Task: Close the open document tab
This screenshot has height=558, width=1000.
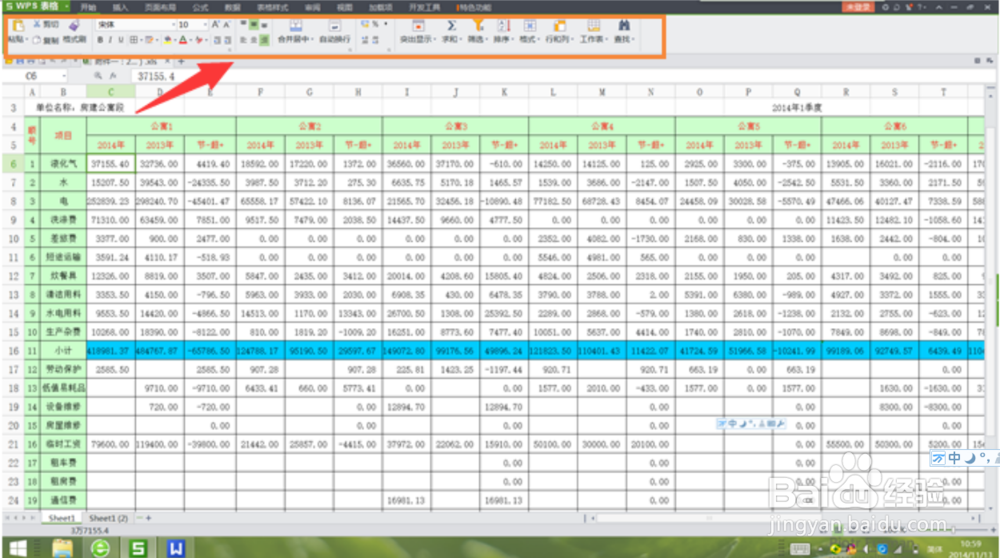Action: tap(167, 61)
